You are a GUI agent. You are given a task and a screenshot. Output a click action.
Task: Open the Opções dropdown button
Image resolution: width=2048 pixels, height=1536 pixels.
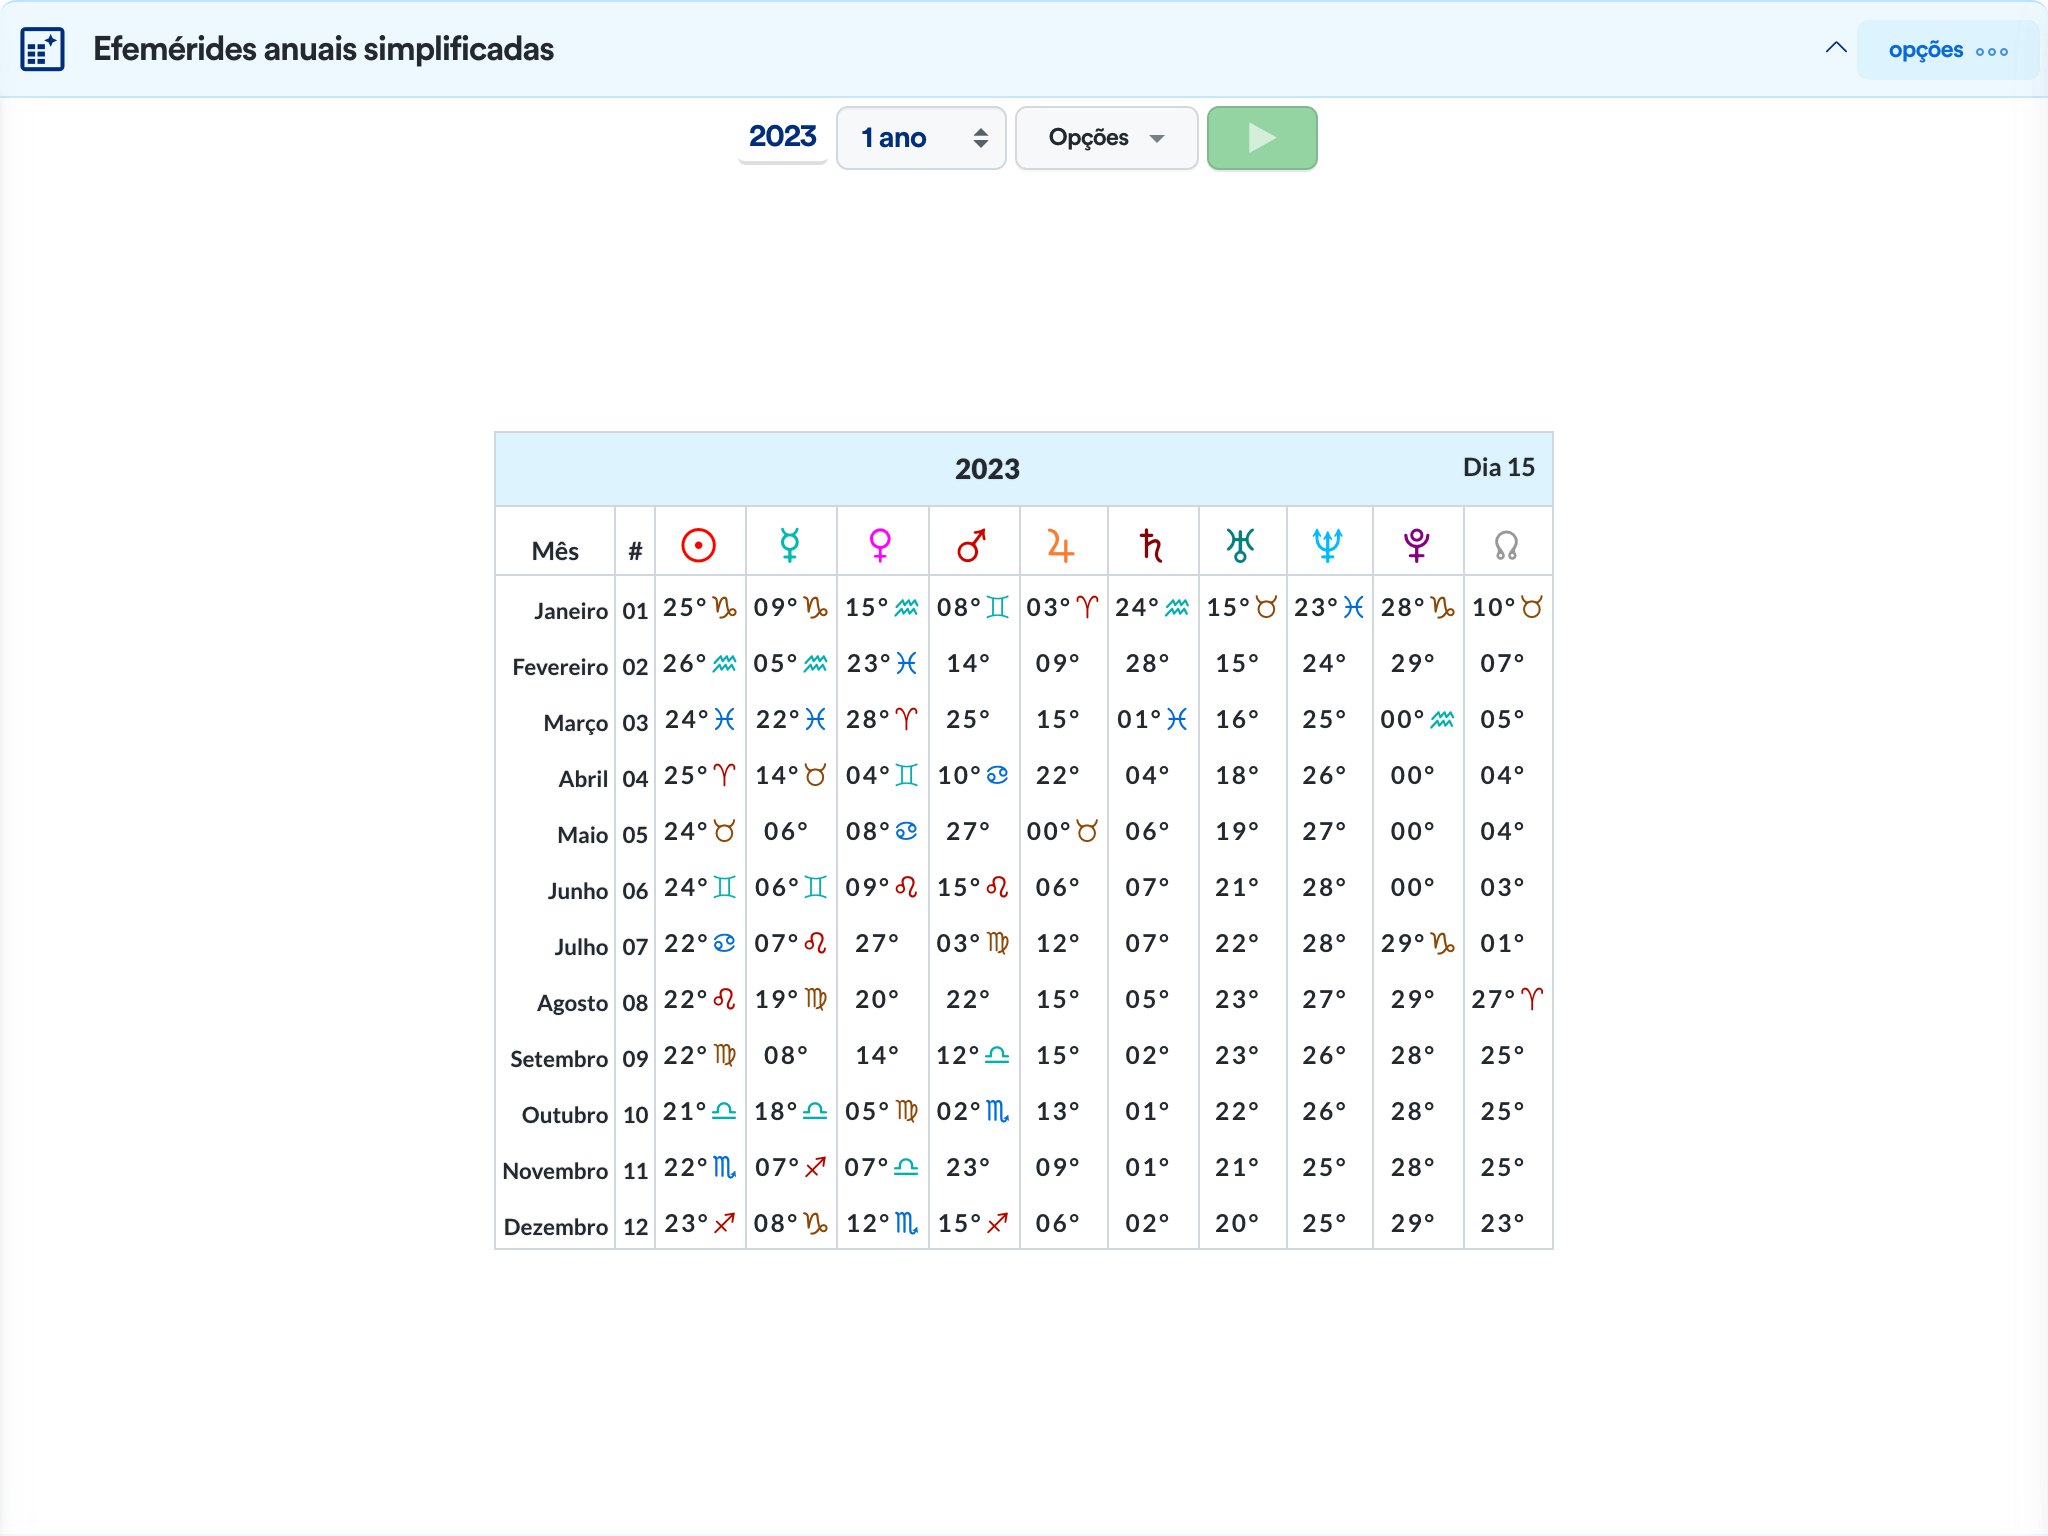1106,138
